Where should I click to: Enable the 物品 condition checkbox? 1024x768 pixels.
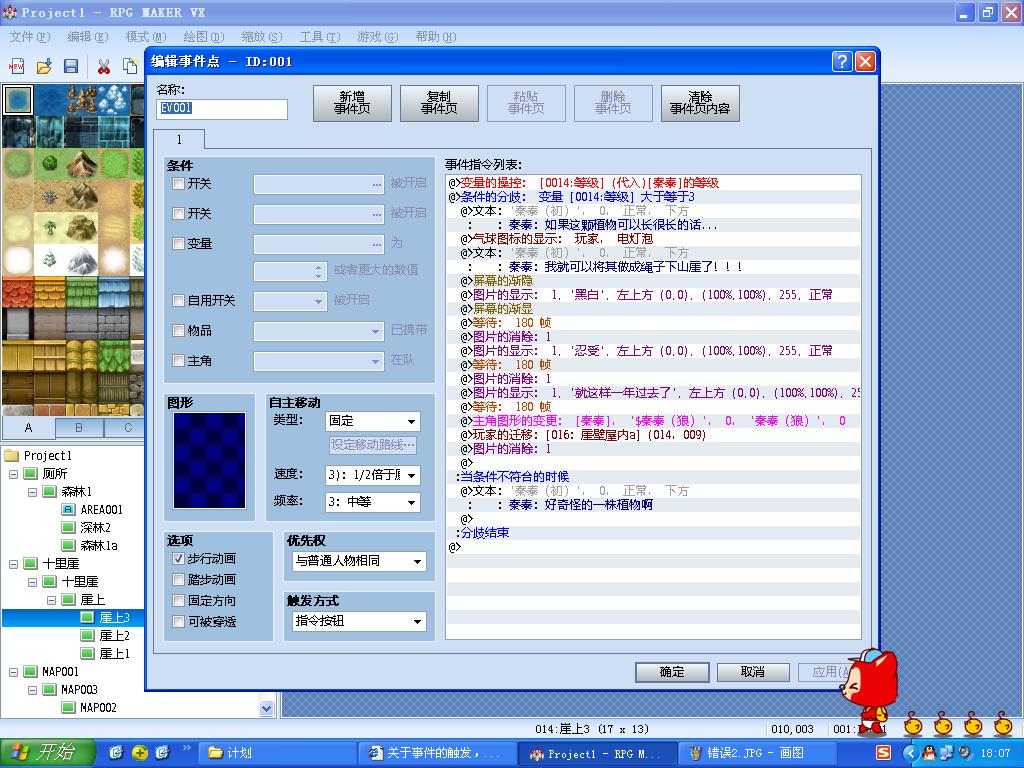coord(178,330)
